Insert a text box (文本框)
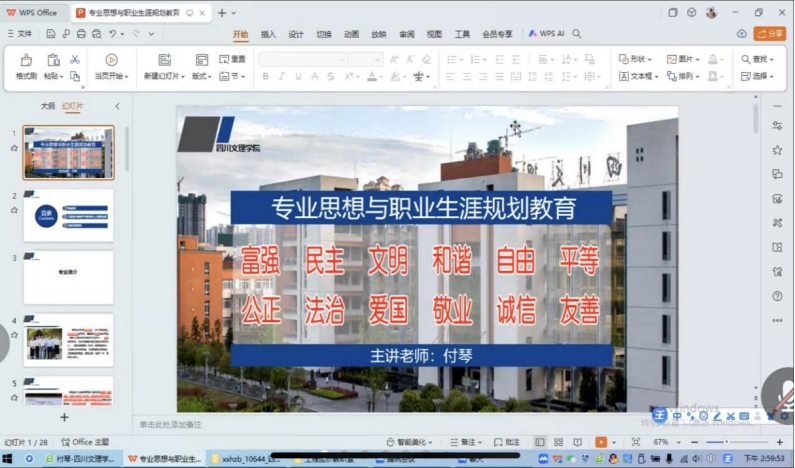The height and width of the screenshot is (468, 795). (x=636, y=76)
